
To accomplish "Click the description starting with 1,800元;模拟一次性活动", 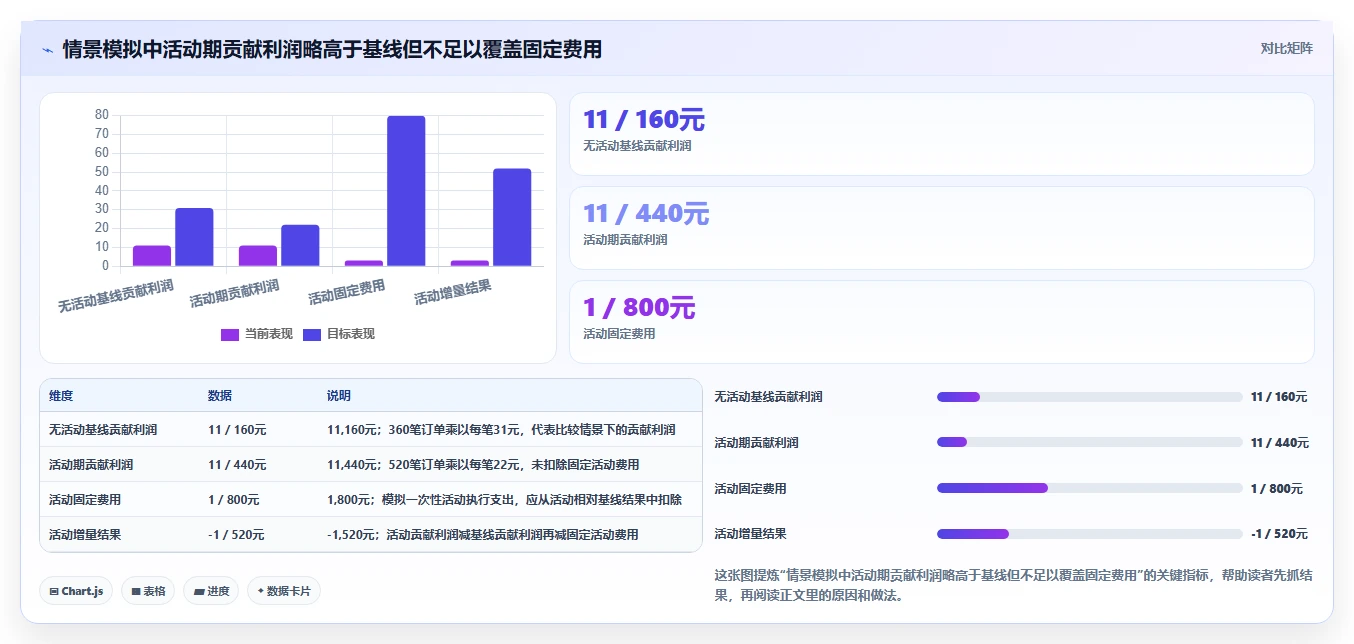I will click(505, 500).
